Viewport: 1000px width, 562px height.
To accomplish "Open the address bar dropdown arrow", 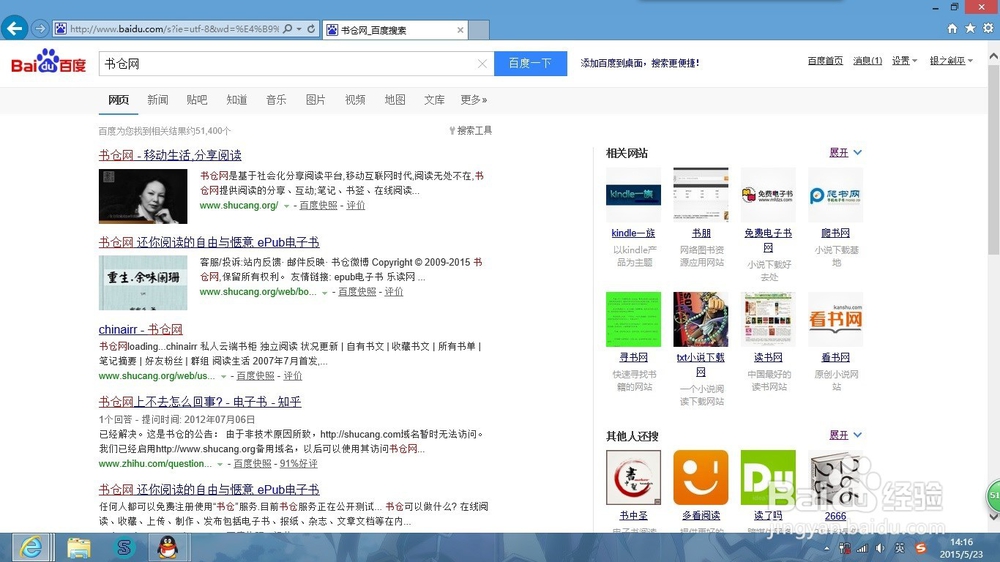I will pos(298,29).
